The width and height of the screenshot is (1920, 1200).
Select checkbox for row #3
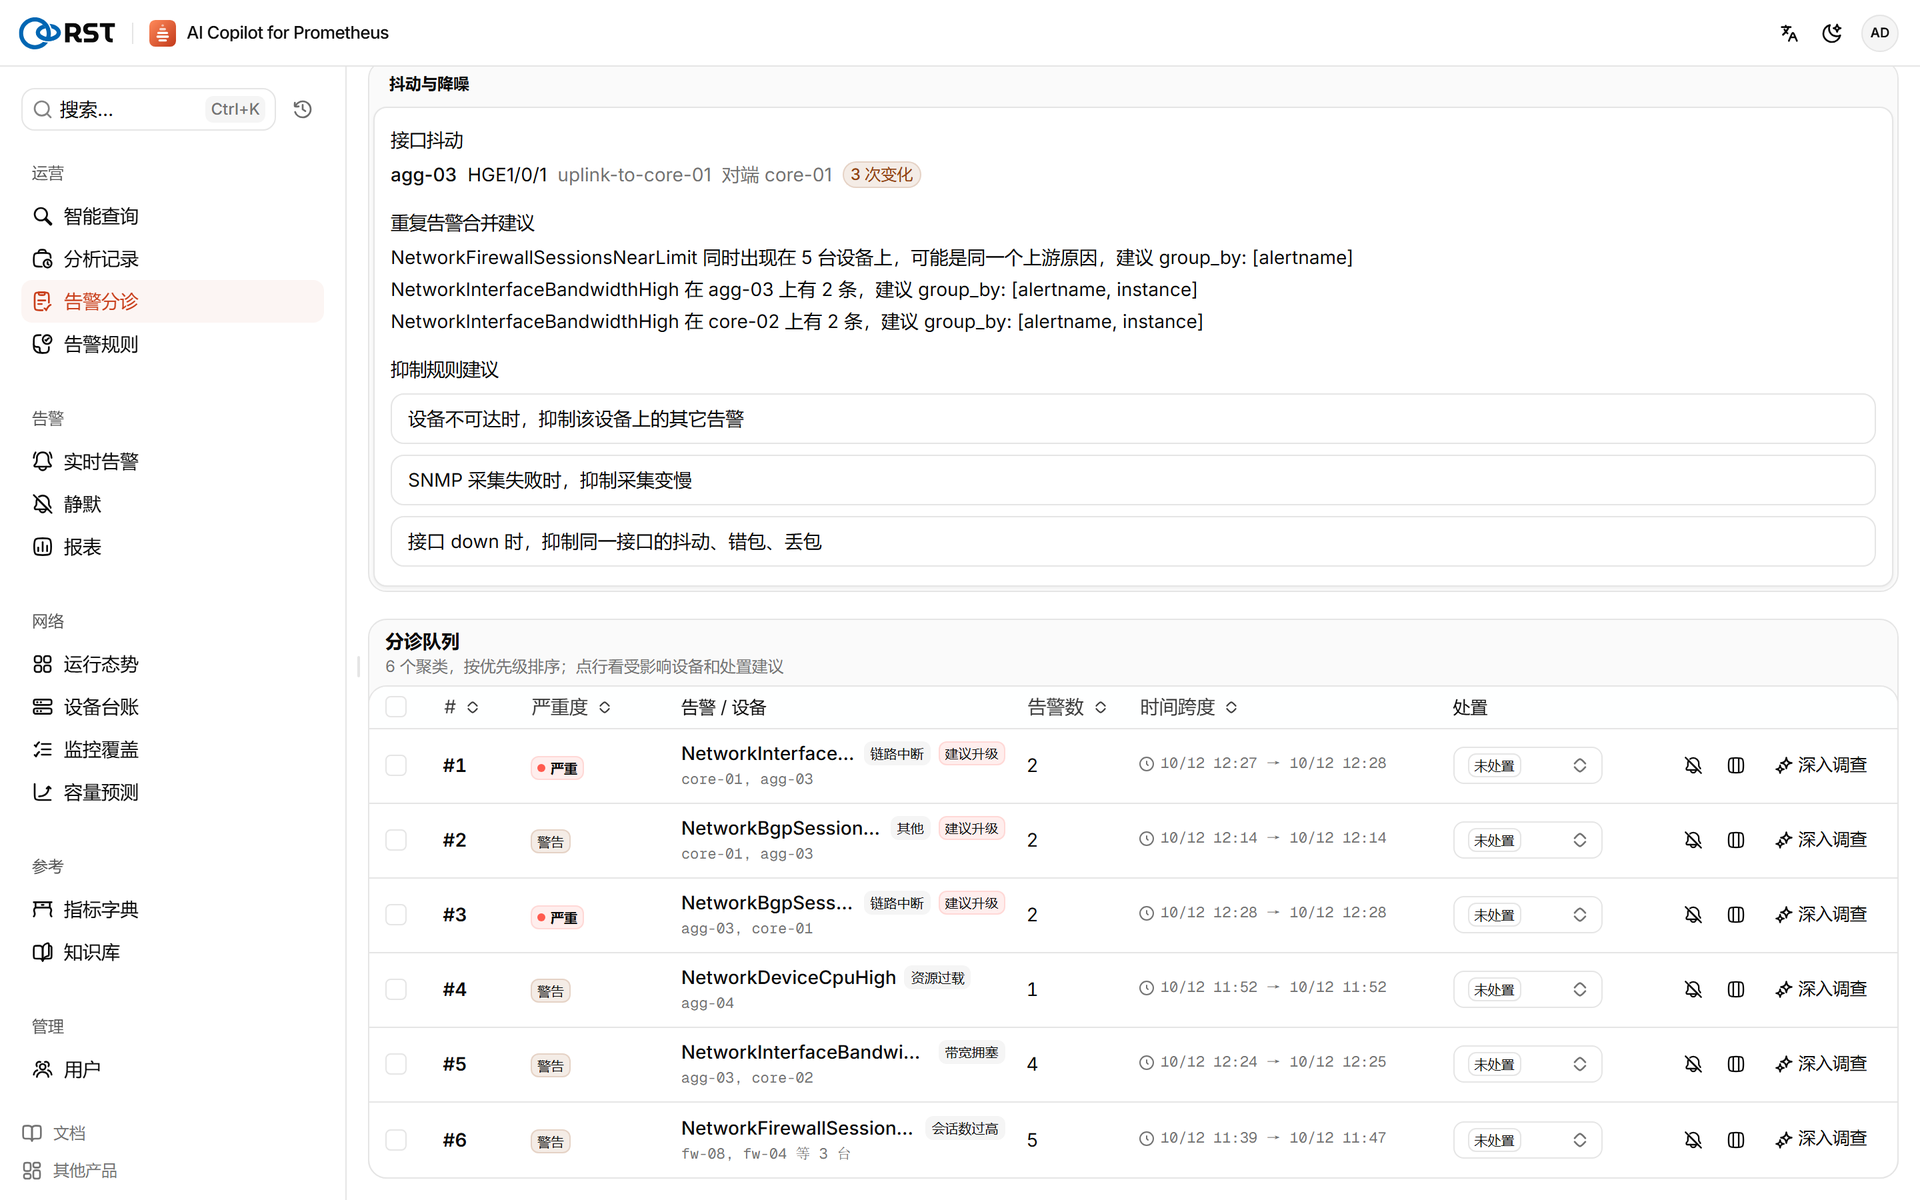pyautogui.click(x=396, y=915)
